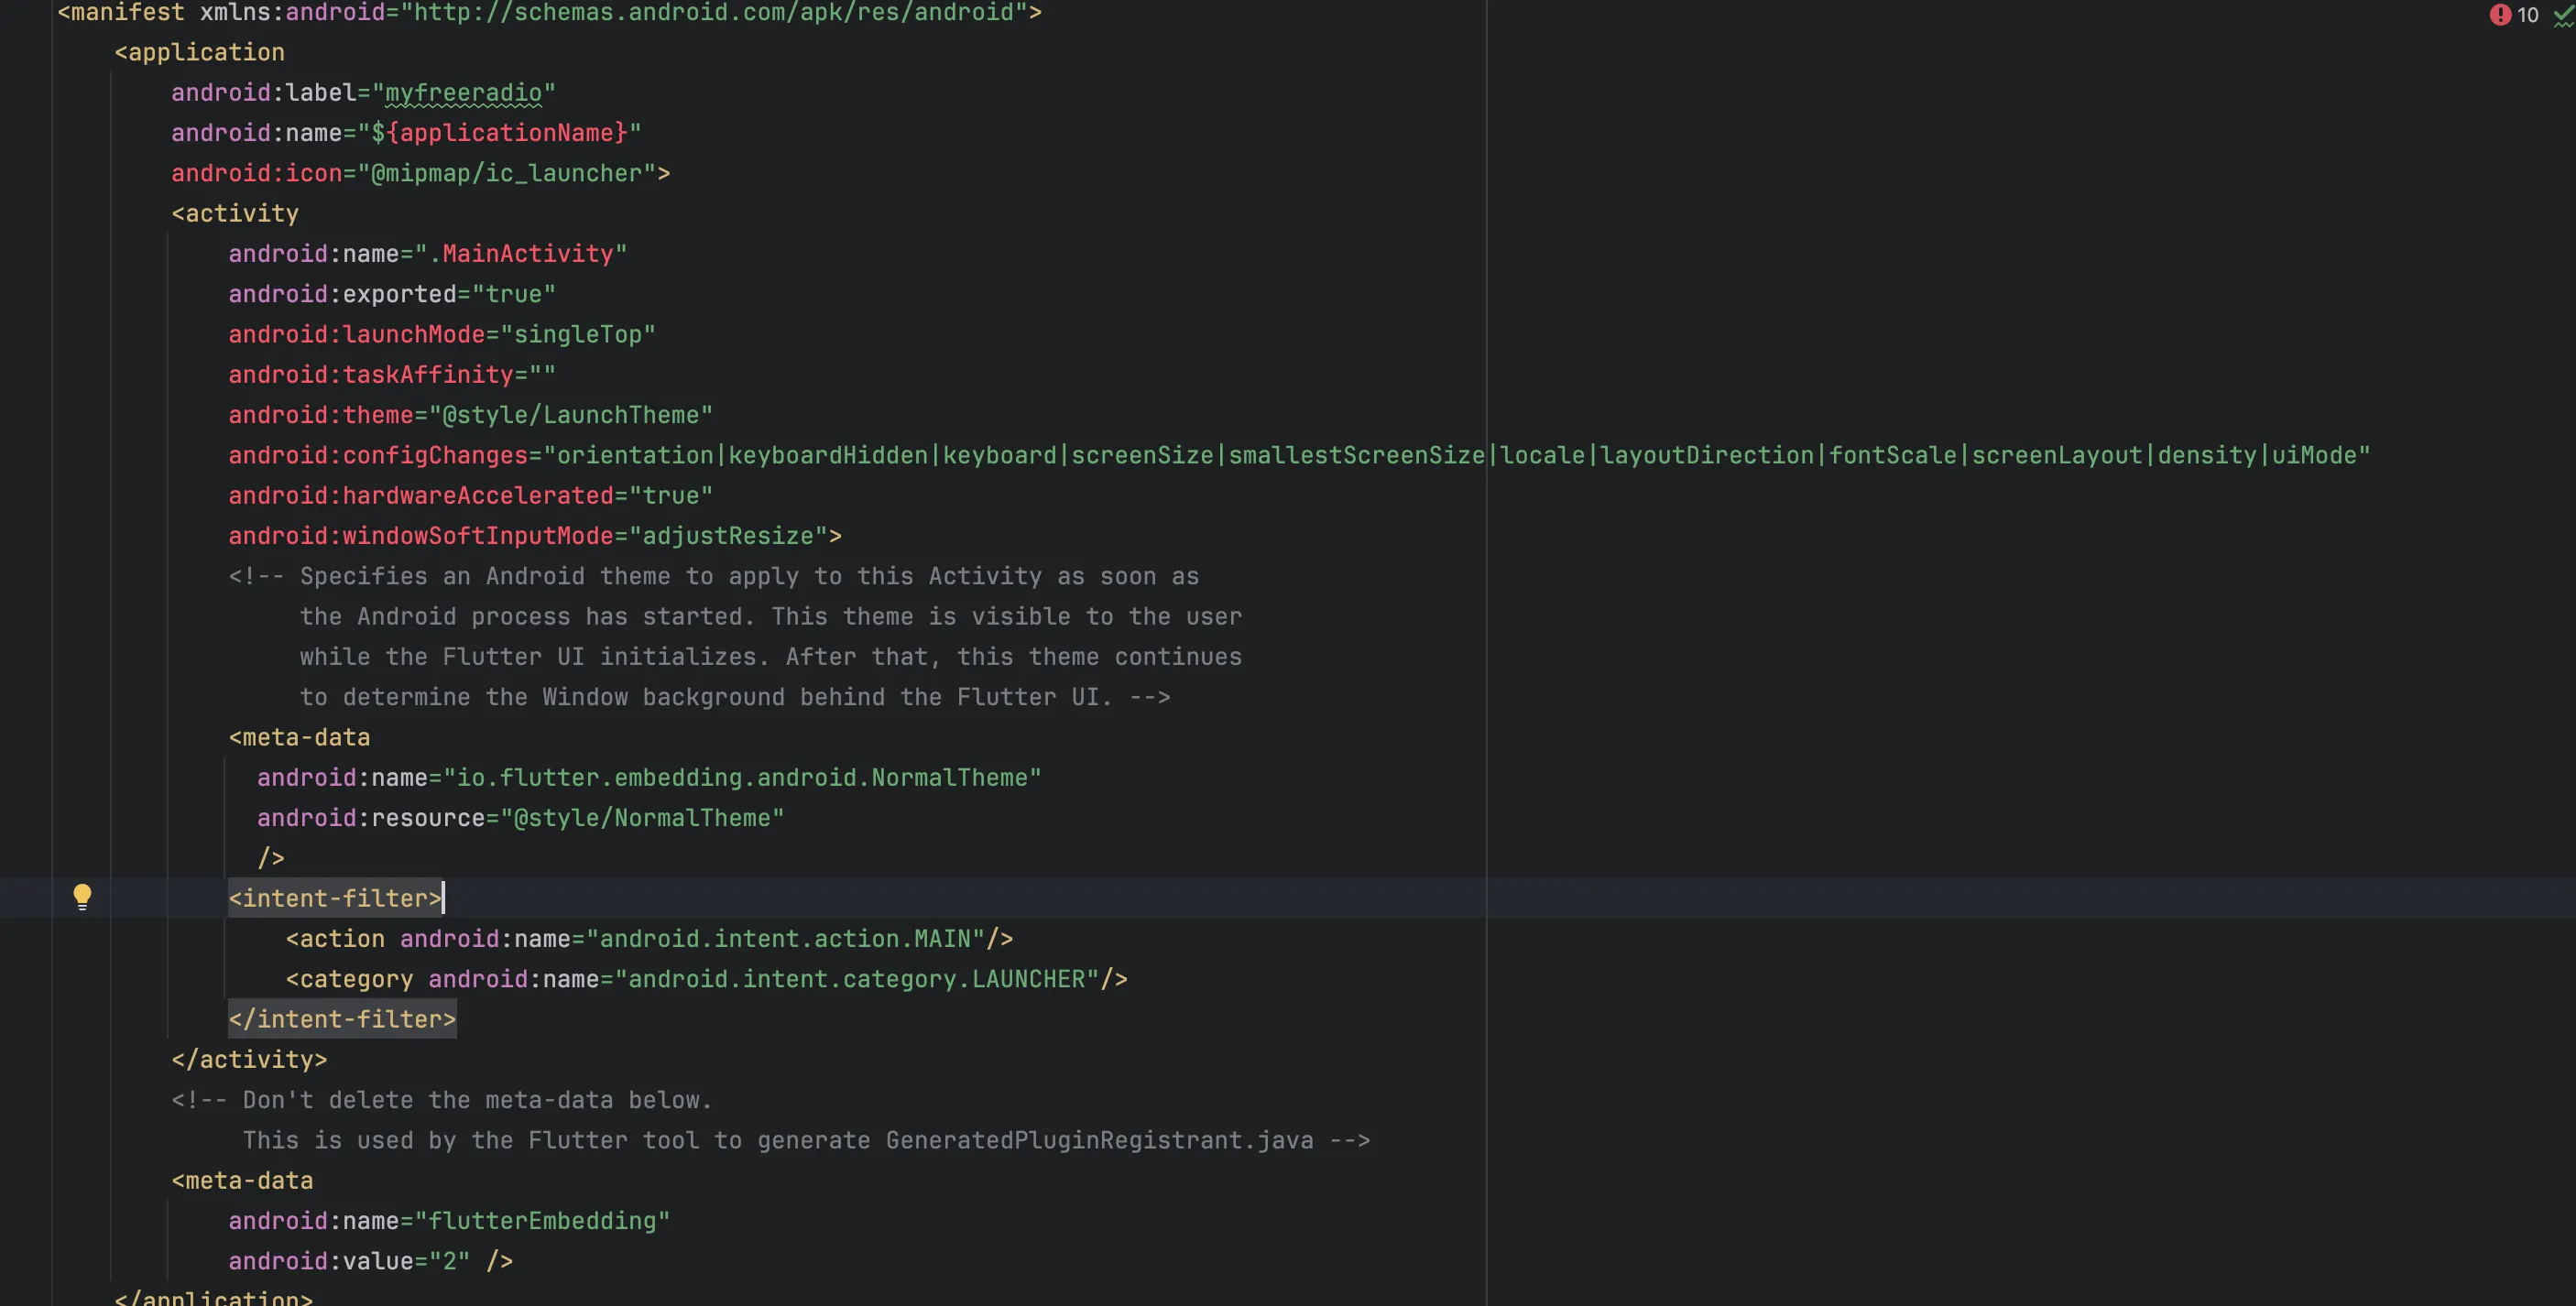Click the android:label="myfreeradio" attribute
The height and width of the screenshot is (1306, 2576).
pos(363,93)
